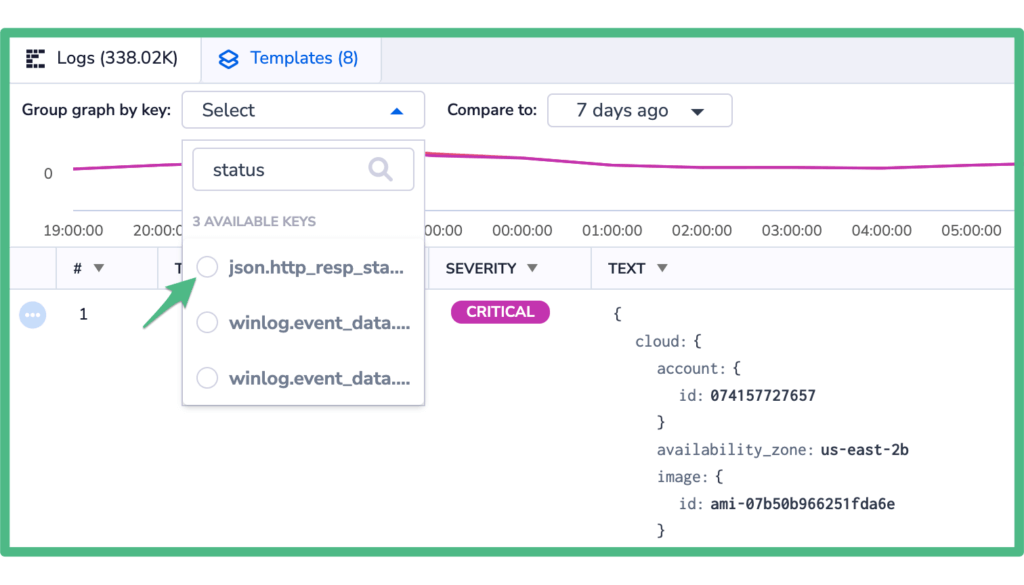Viewport: 1024px width, 585px height.
Task: Open the Group graph by key dropdown
Action: coord(303,110)
